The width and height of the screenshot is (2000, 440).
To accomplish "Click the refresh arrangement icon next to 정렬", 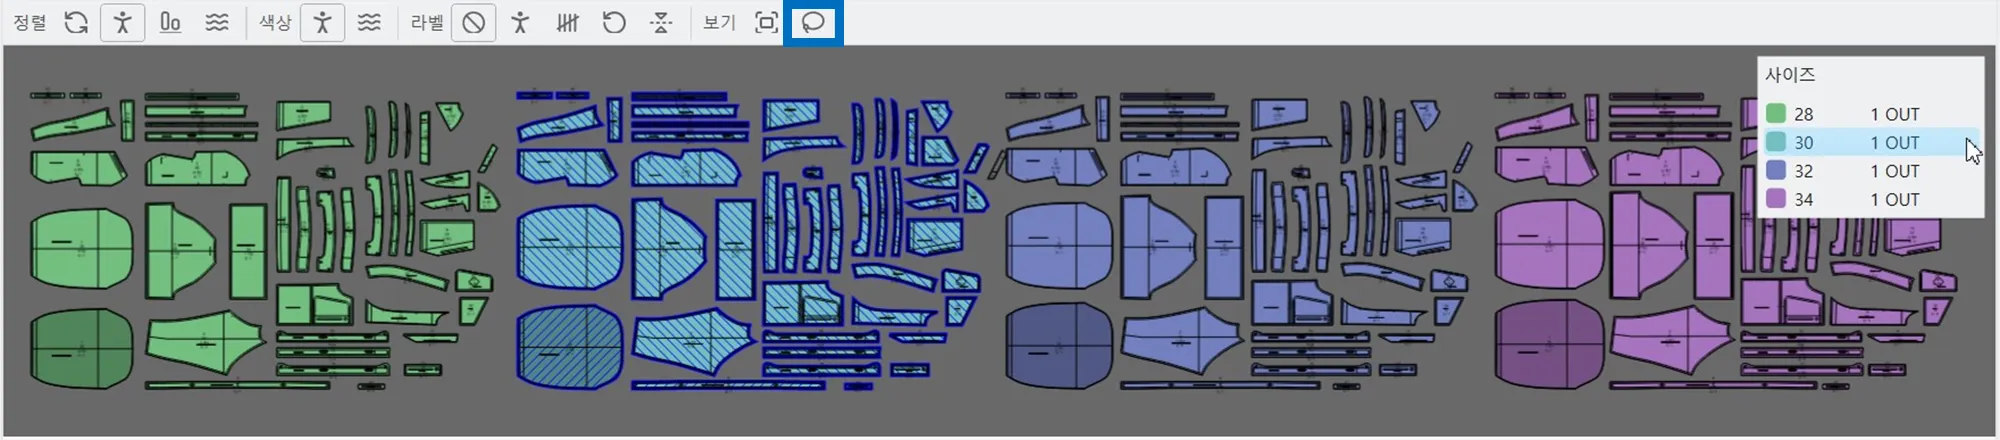I will [76, 22].
